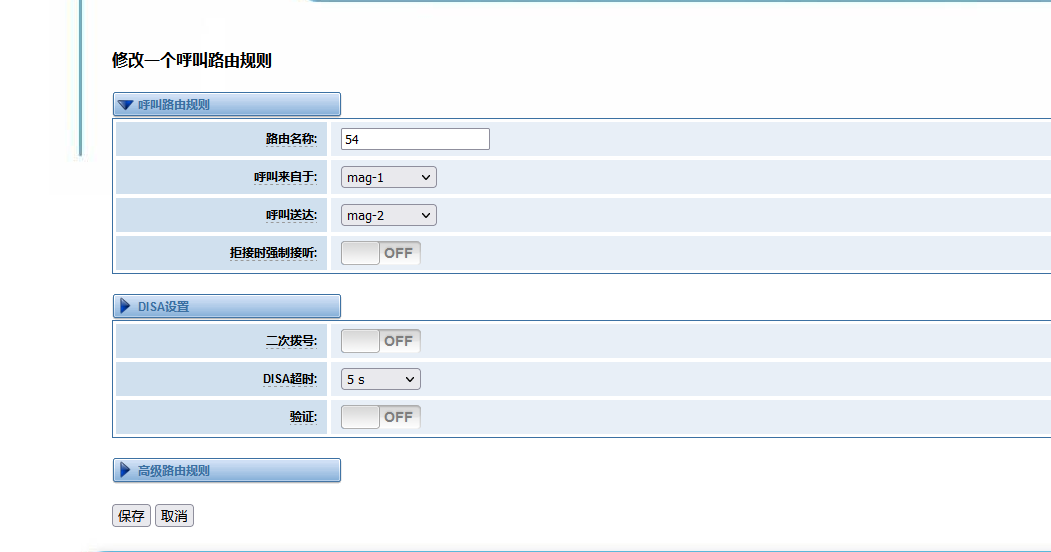The height and width of the screenshot is (552, 1051).
Task: Click the 取消 button
Action: pyautogui.click(x=174, y=516)
